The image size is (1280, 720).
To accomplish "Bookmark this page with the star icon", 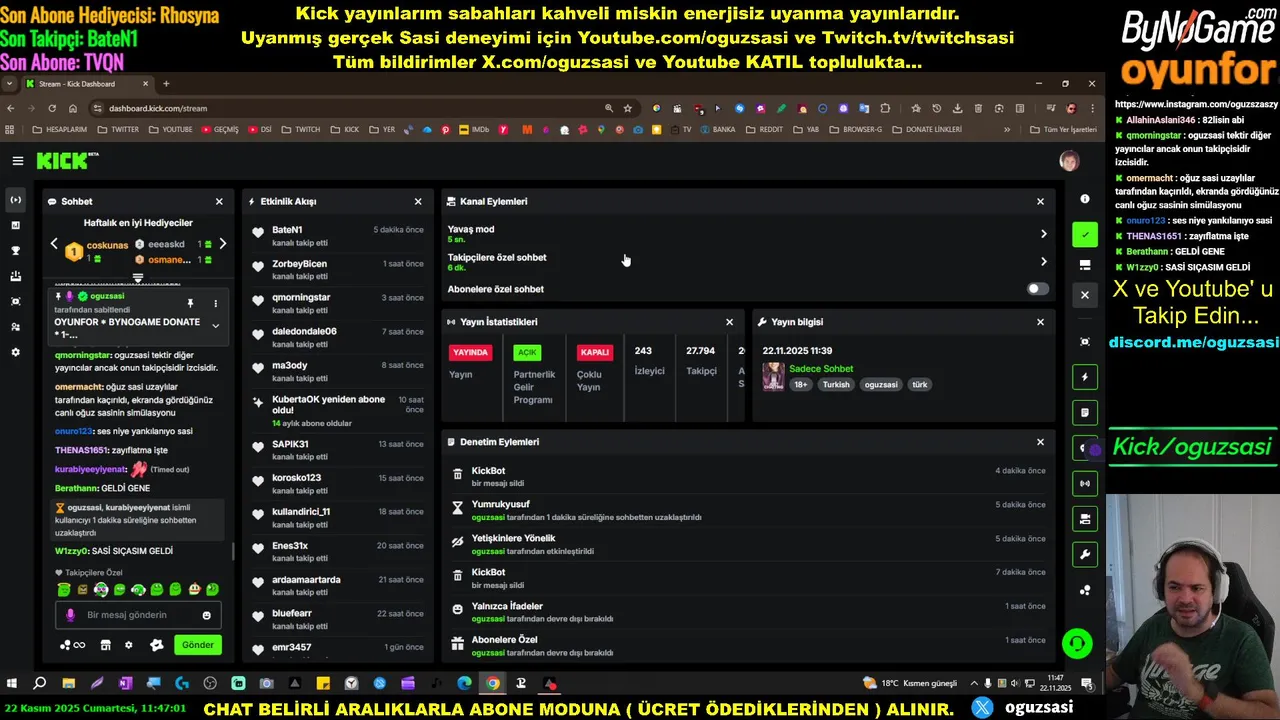I will click(628, 108).
